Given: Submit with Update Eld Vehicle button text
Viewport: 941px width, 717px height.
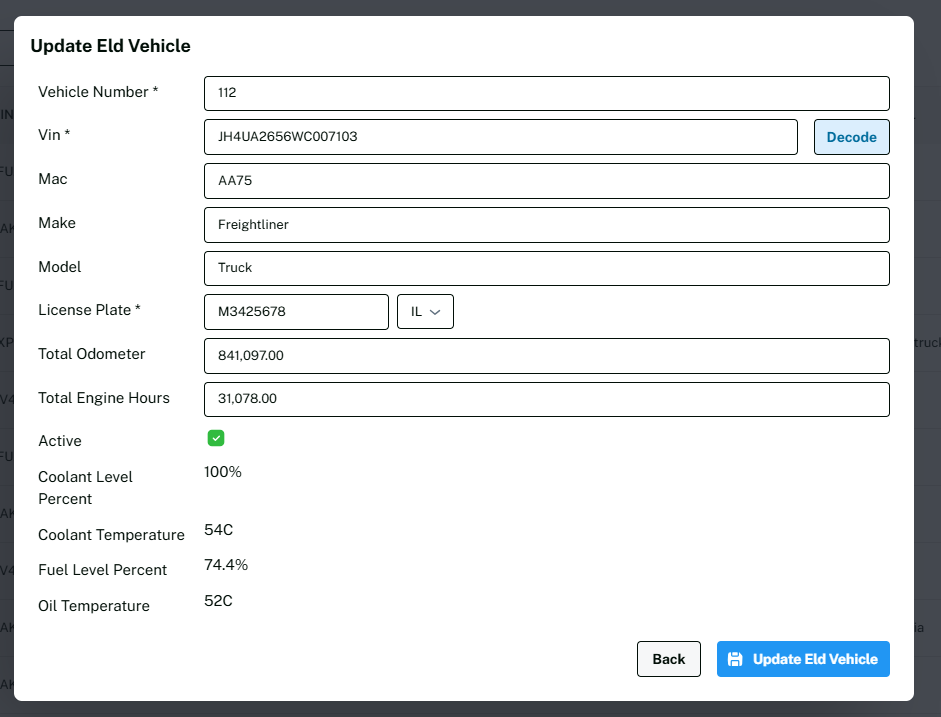Looking at the screenshot, I should click(x=815, y=659).
